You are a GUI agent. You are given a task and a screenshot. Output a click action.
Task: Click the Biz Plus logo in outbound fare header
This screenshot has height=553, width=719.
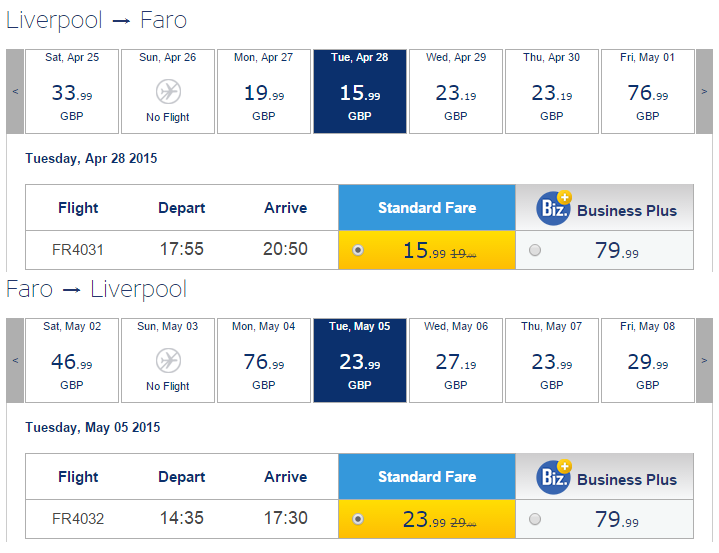click(x=554, y=208)
